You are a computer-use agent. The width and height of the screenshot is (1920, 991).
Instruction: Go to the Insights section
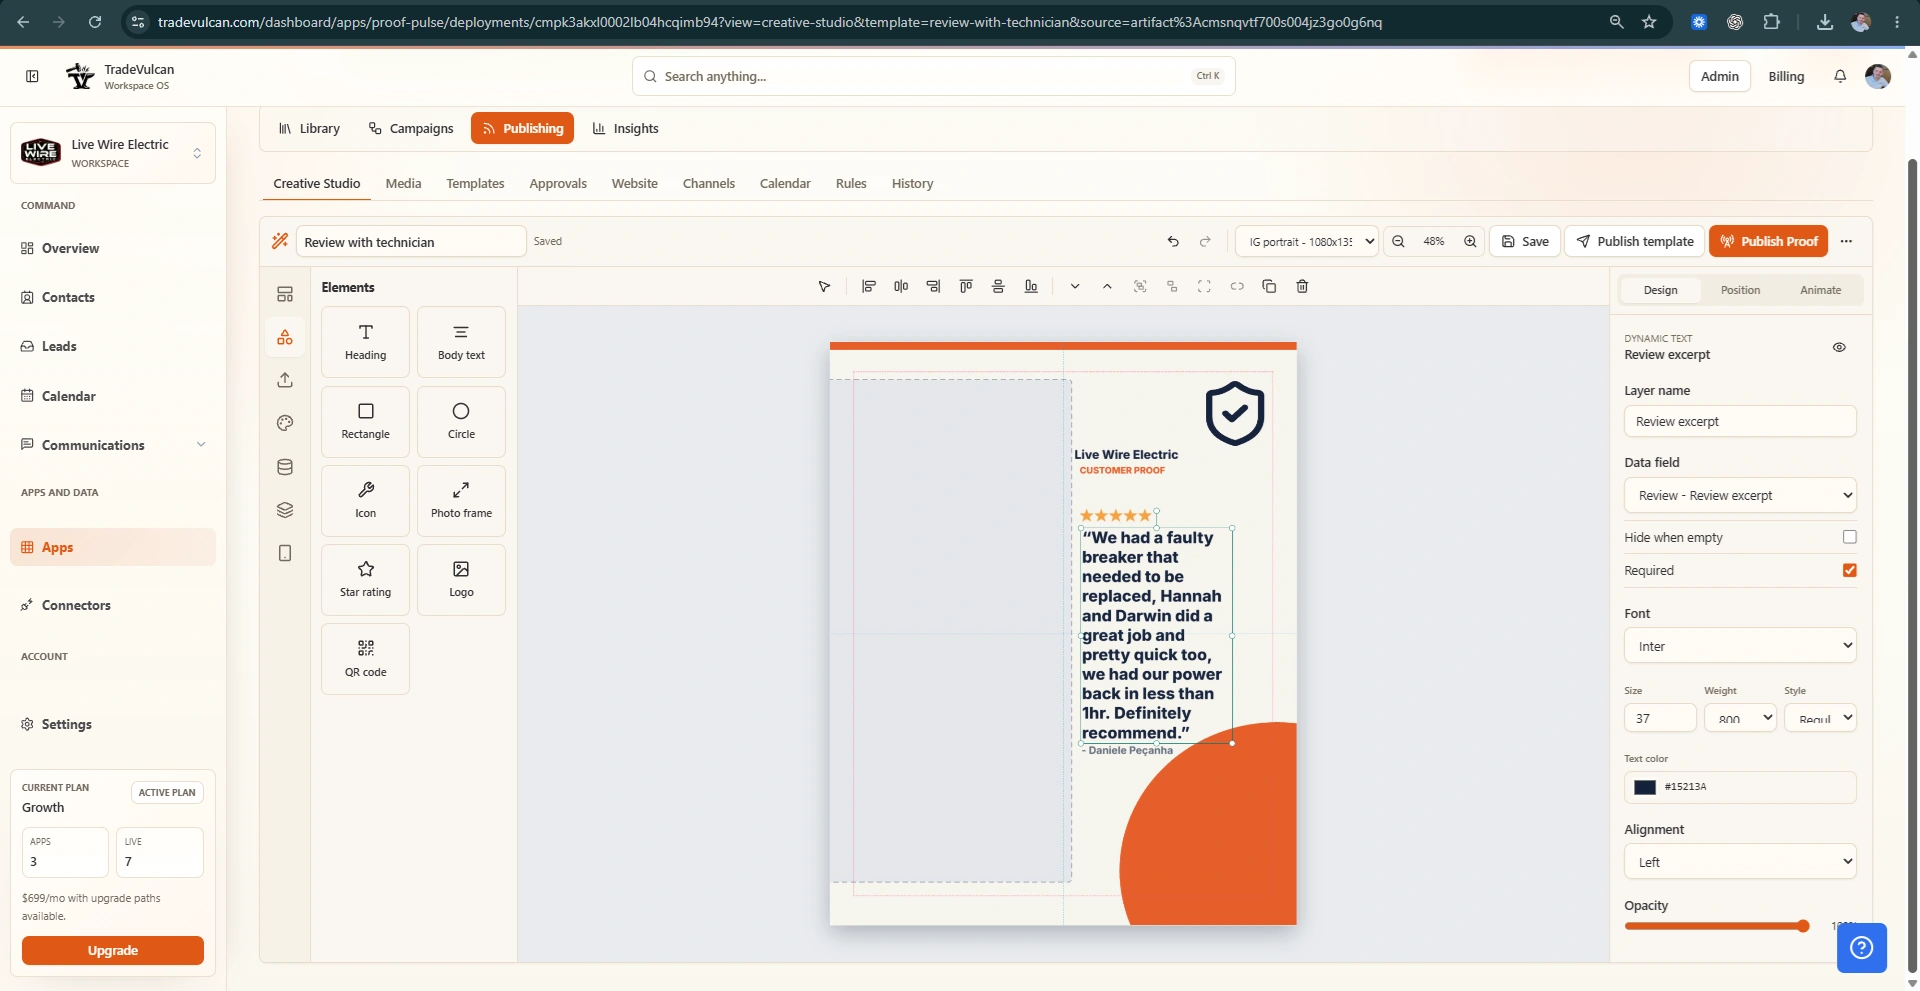pyautogui.click(x=625, y=128)
